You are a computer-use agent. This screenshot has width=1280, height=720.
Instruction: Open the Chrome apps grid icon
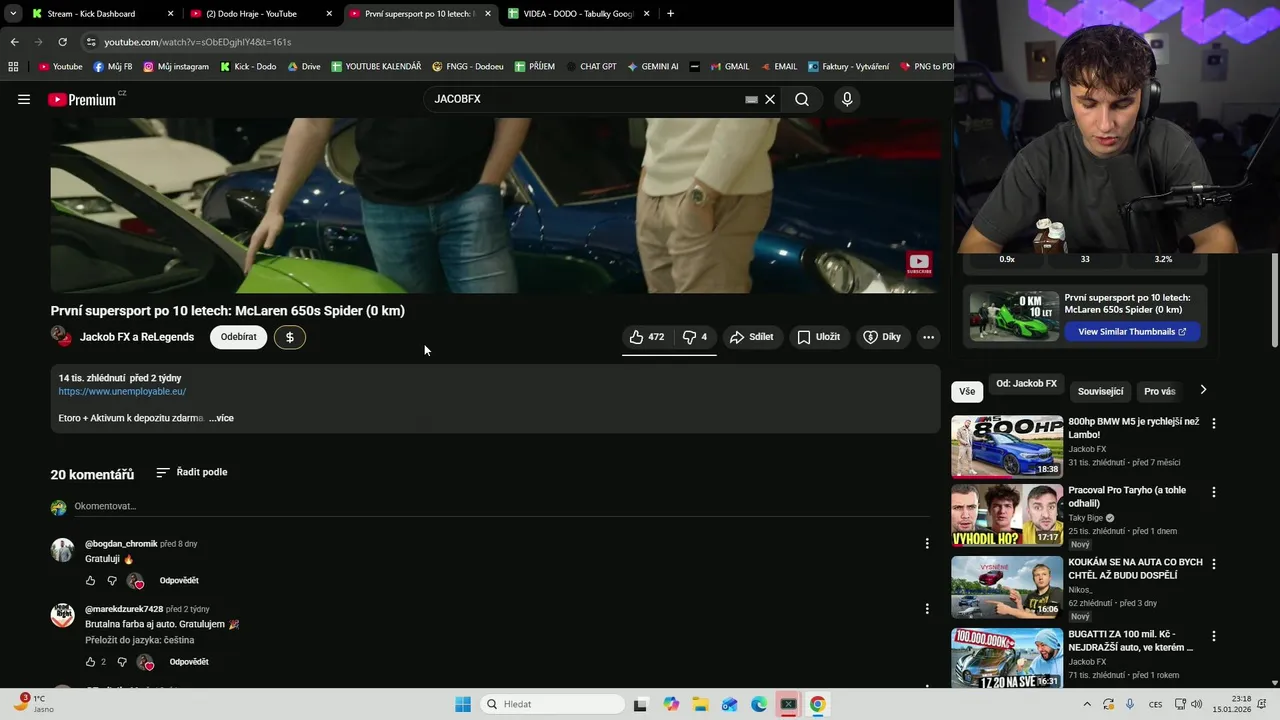(13, 67)
